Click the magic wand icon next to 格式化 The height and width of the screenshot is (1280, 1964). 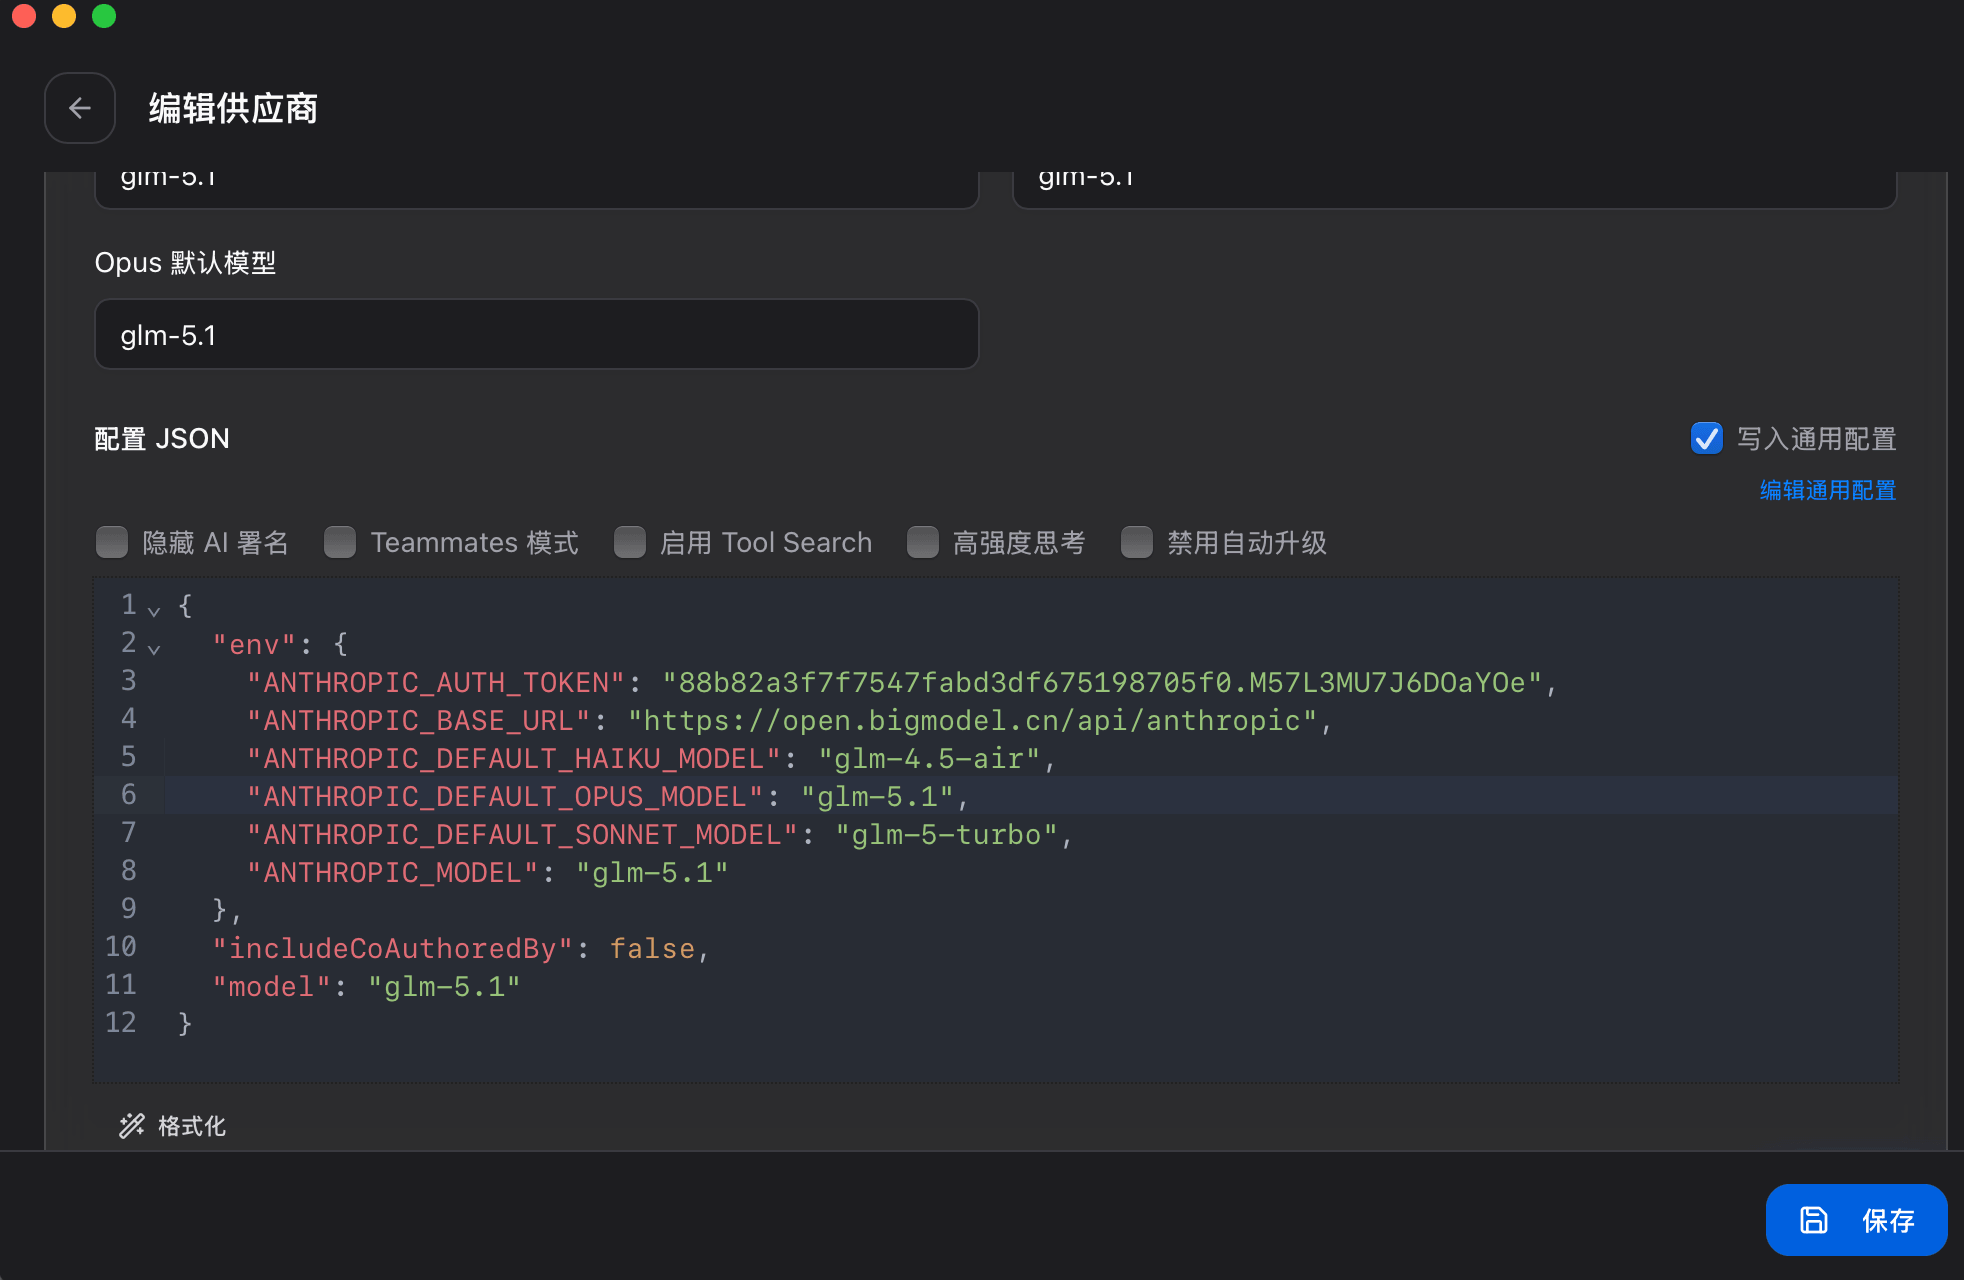(131, 1126)
